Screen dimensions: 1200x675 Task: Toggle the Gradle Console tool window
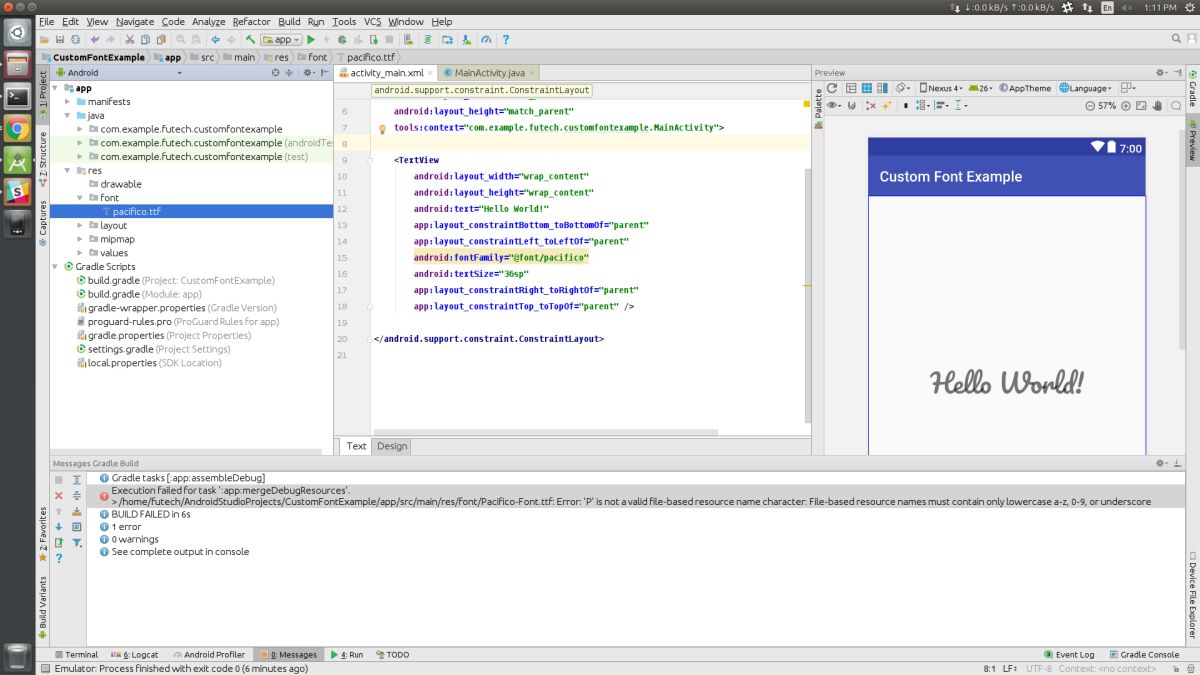pos(1143,655)
